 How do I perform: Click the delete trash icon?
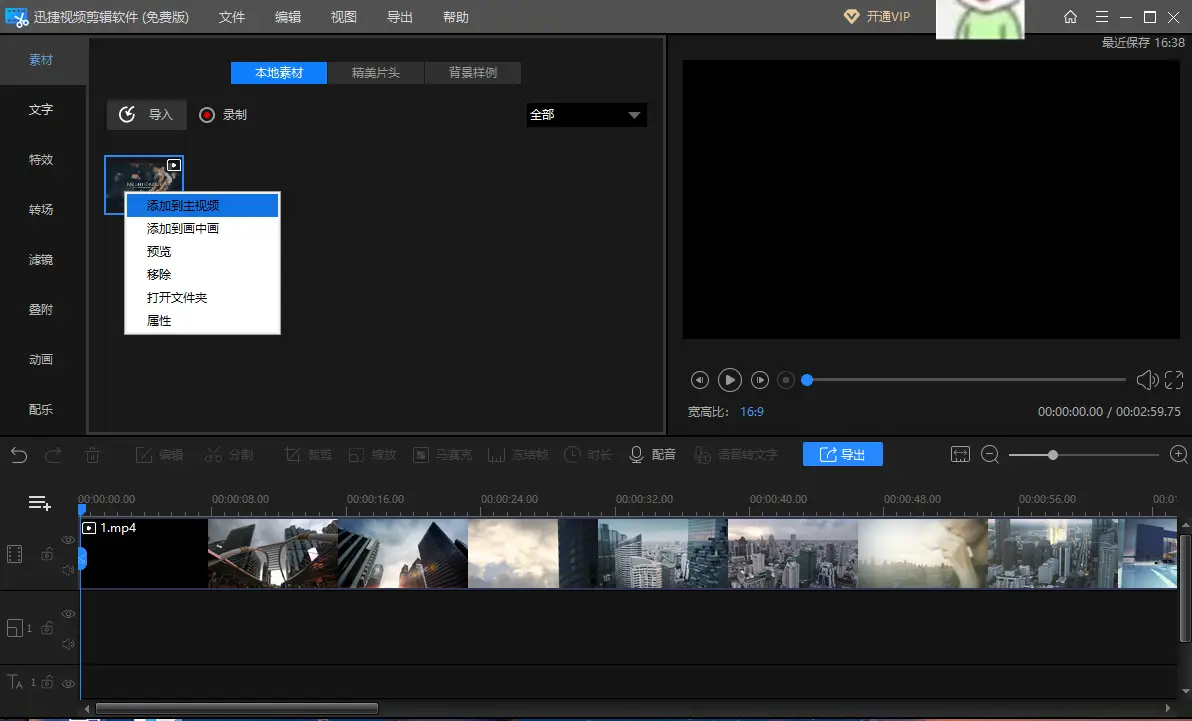coord(92,455)
